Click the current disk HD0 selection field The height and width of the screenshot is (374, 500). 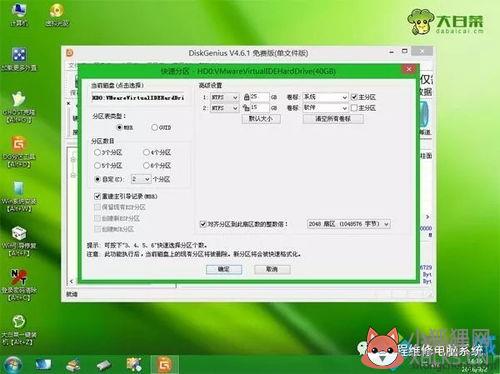click(x=138, y=98)
